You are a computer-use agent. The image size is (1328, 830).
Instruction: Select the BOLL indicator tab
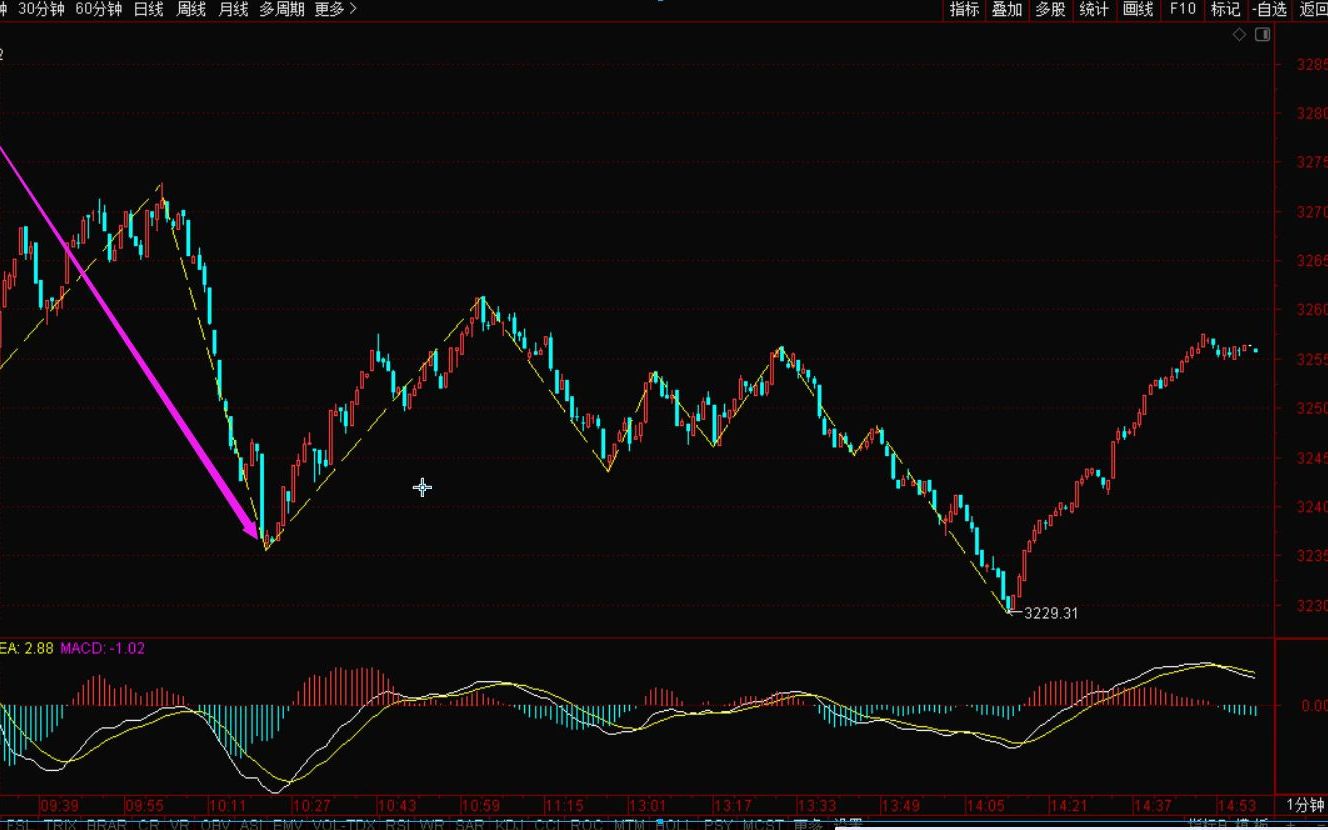672,825
